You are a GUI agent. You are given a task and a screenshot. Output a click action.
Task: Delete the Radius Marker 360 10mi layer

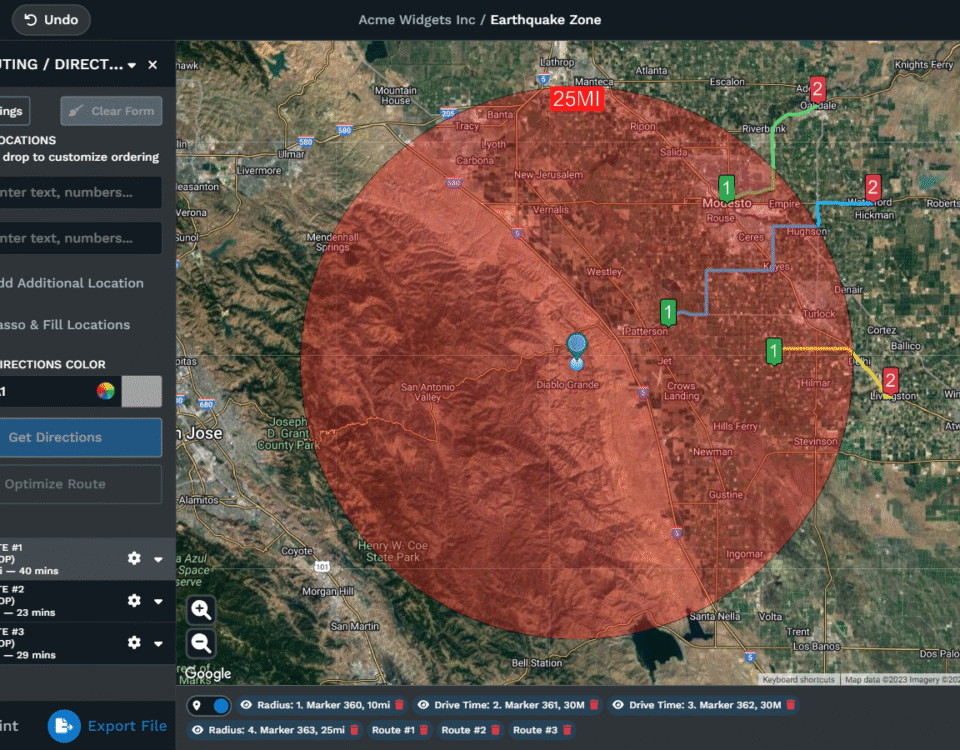[x=399, y=705]
